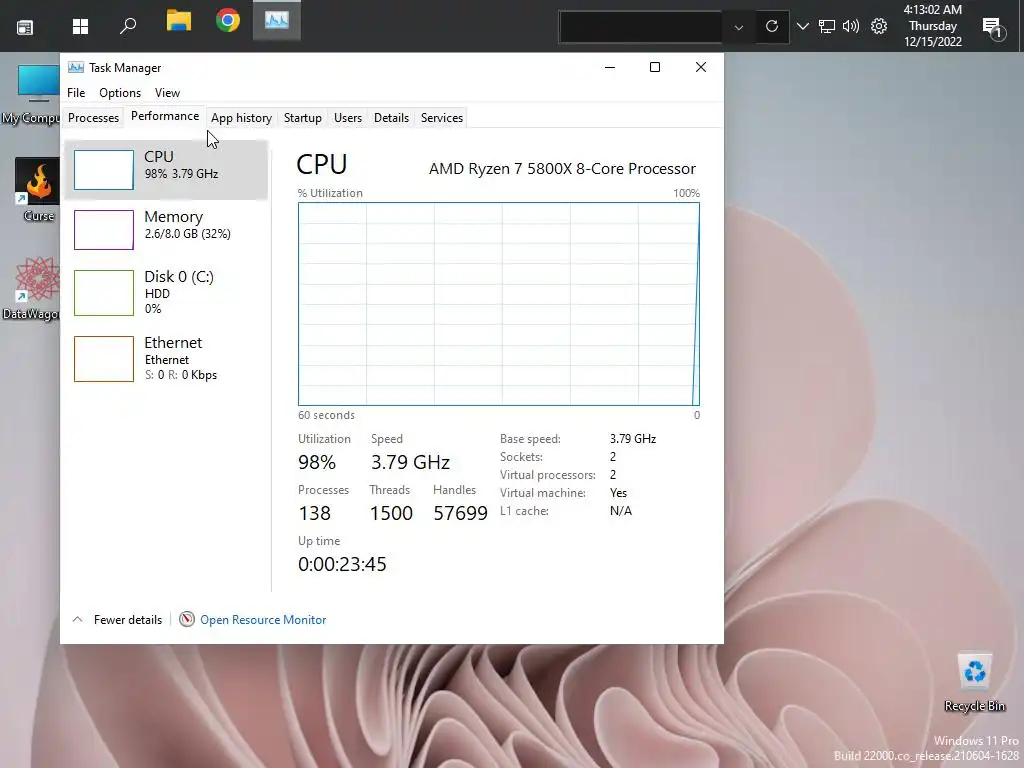Collapse with Fewer details chevron
This screenshot has height=768, width=1024.
(77, 619)
